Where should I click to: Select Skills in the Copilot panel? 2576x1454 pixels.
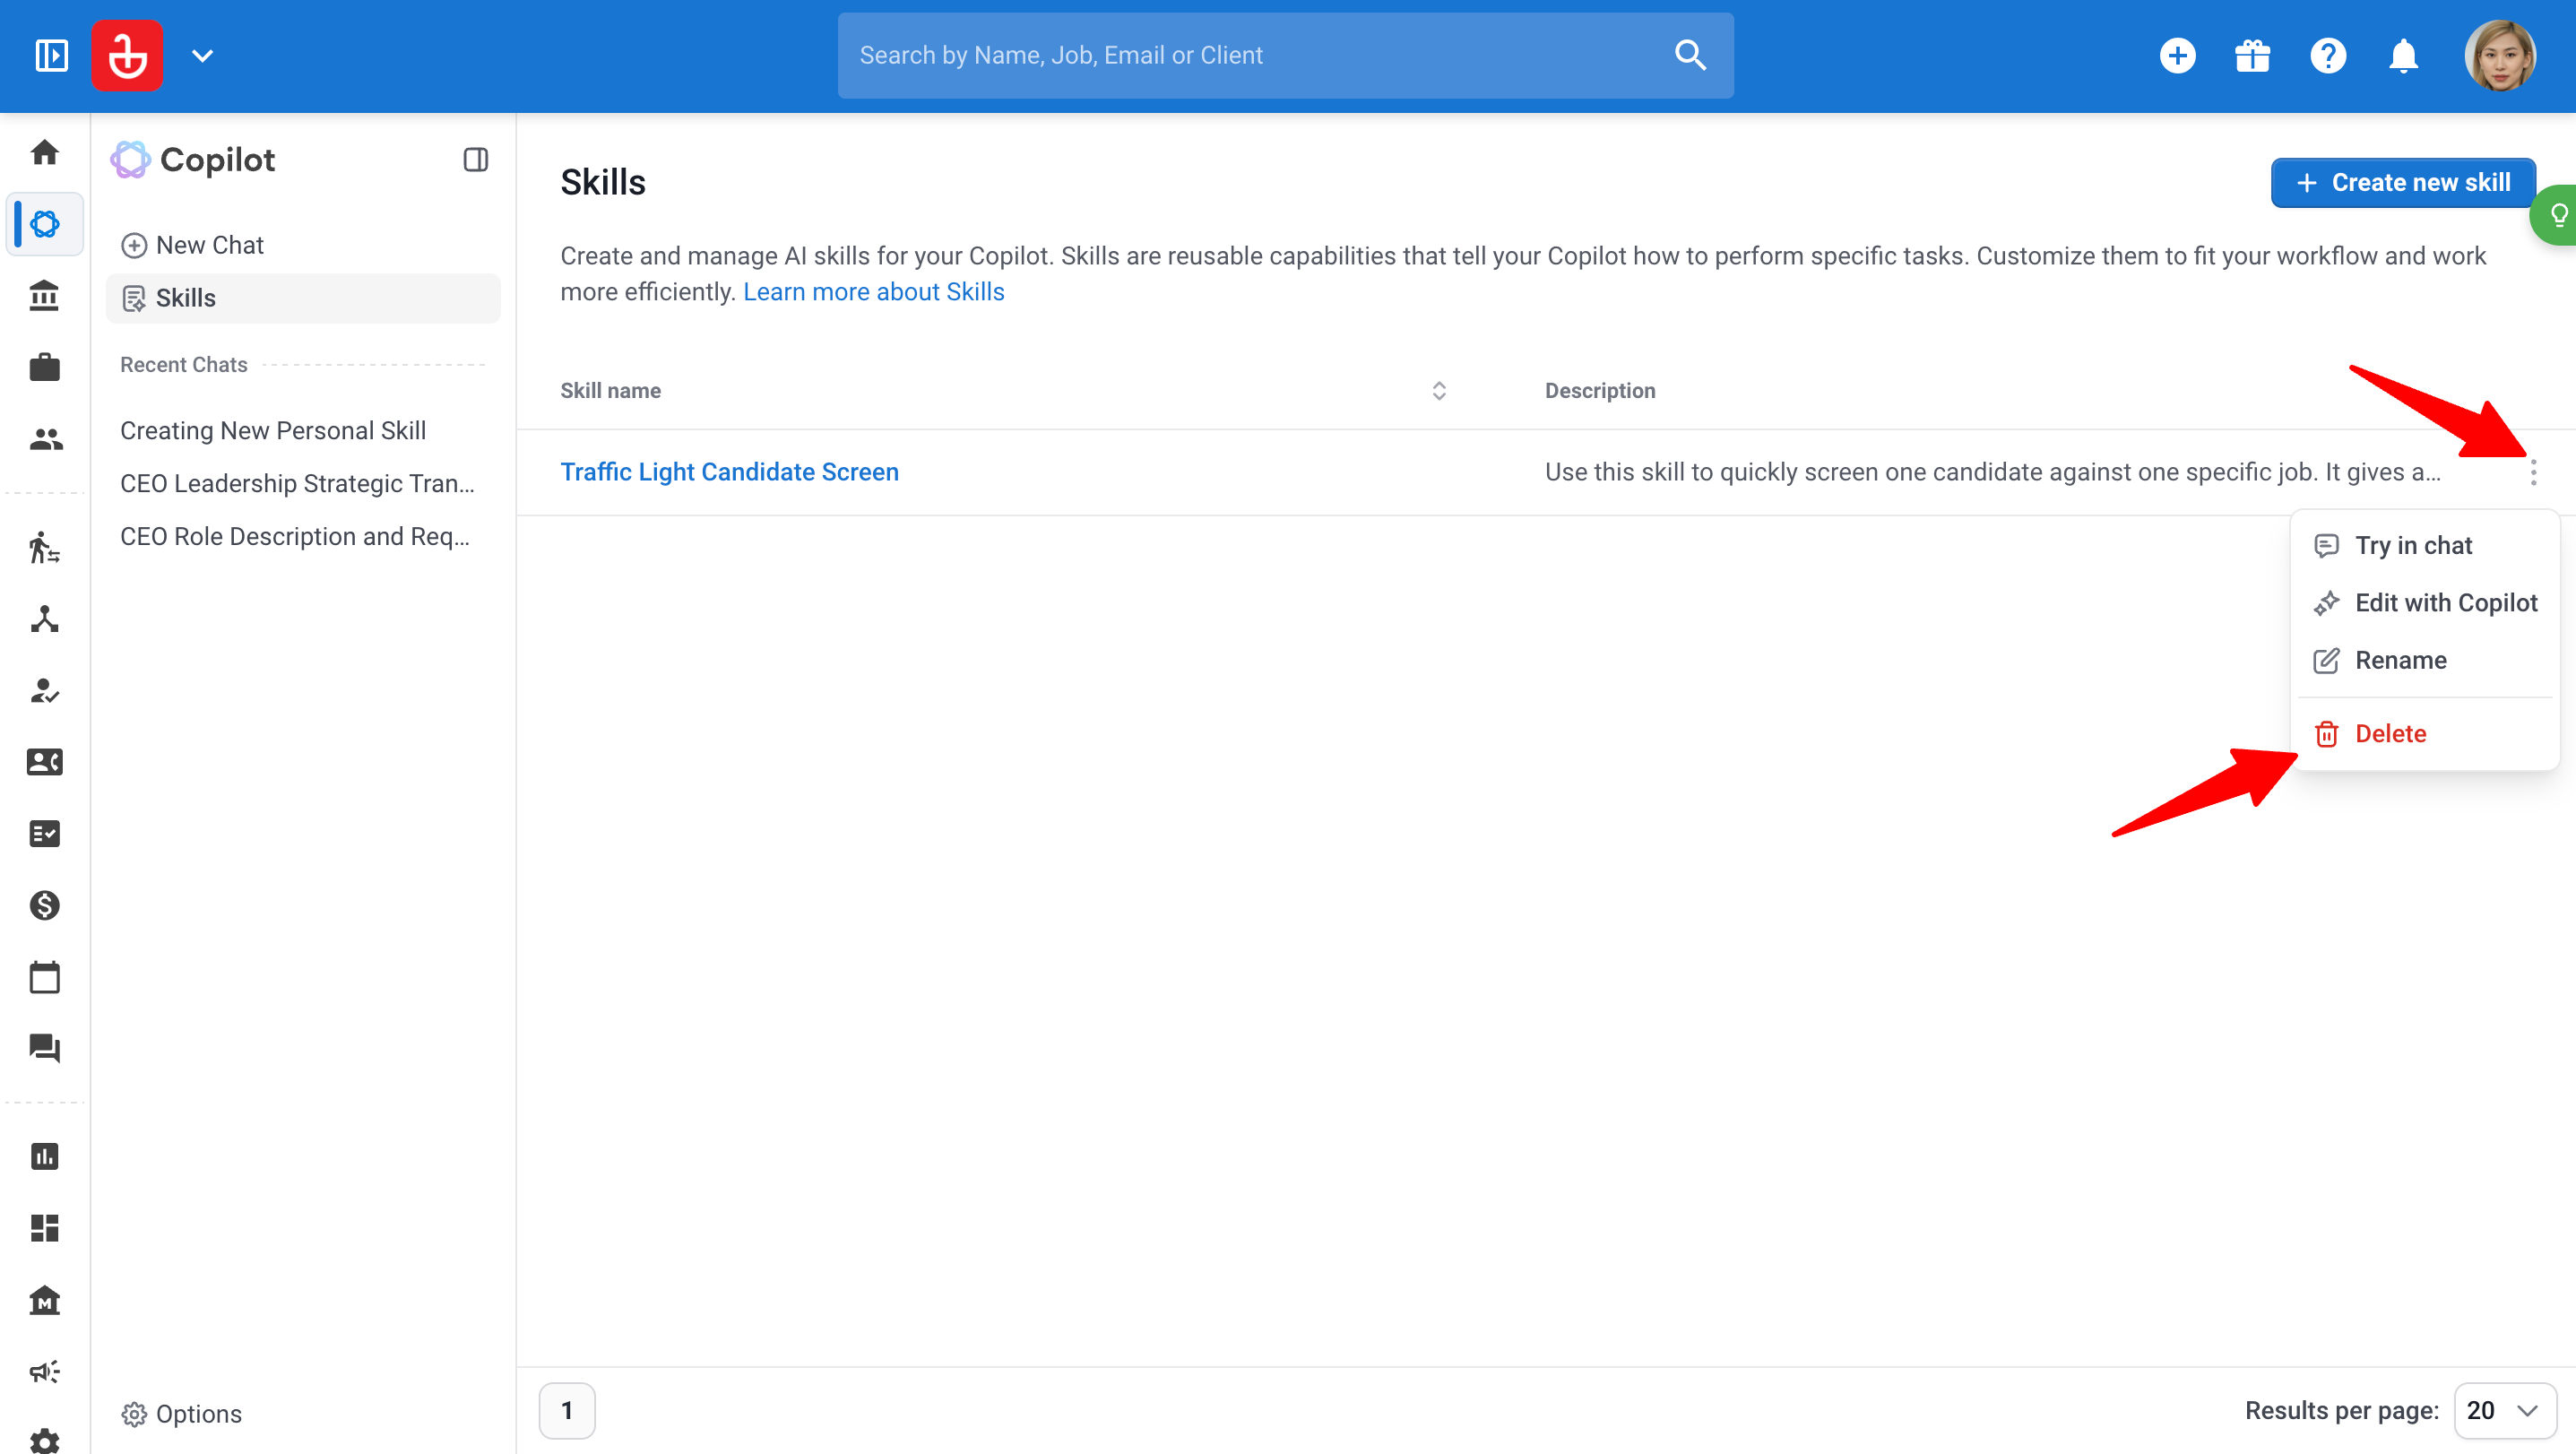(x=303, y=298)
